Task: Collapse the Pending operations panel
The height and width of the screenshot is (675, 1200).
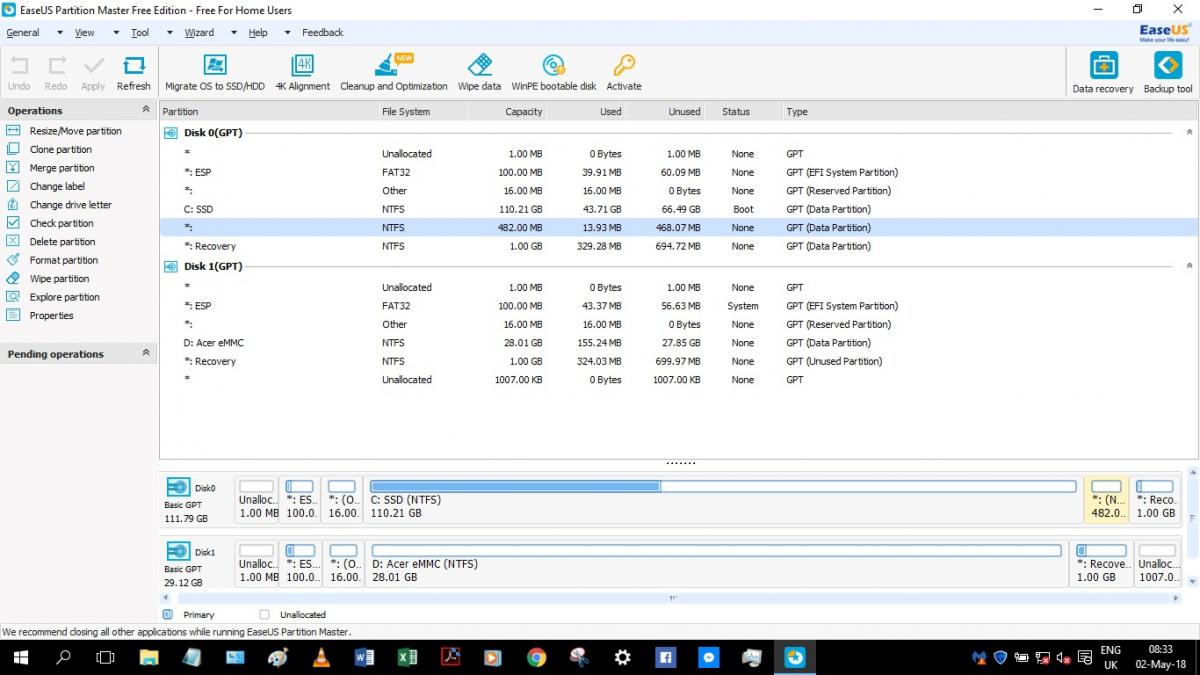Action: (x=146, y=353)
